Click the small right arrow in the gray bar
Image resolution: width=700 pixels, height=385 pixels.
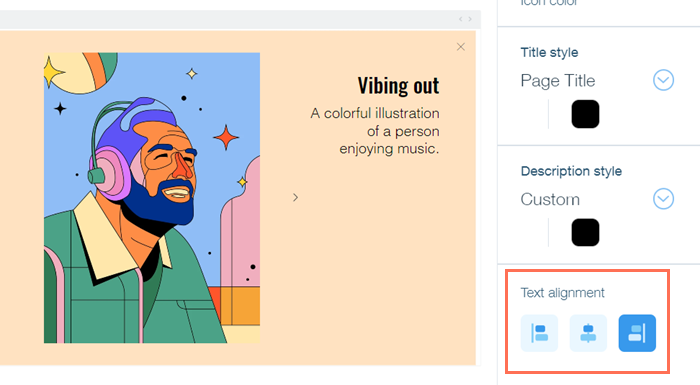(470, 19)
